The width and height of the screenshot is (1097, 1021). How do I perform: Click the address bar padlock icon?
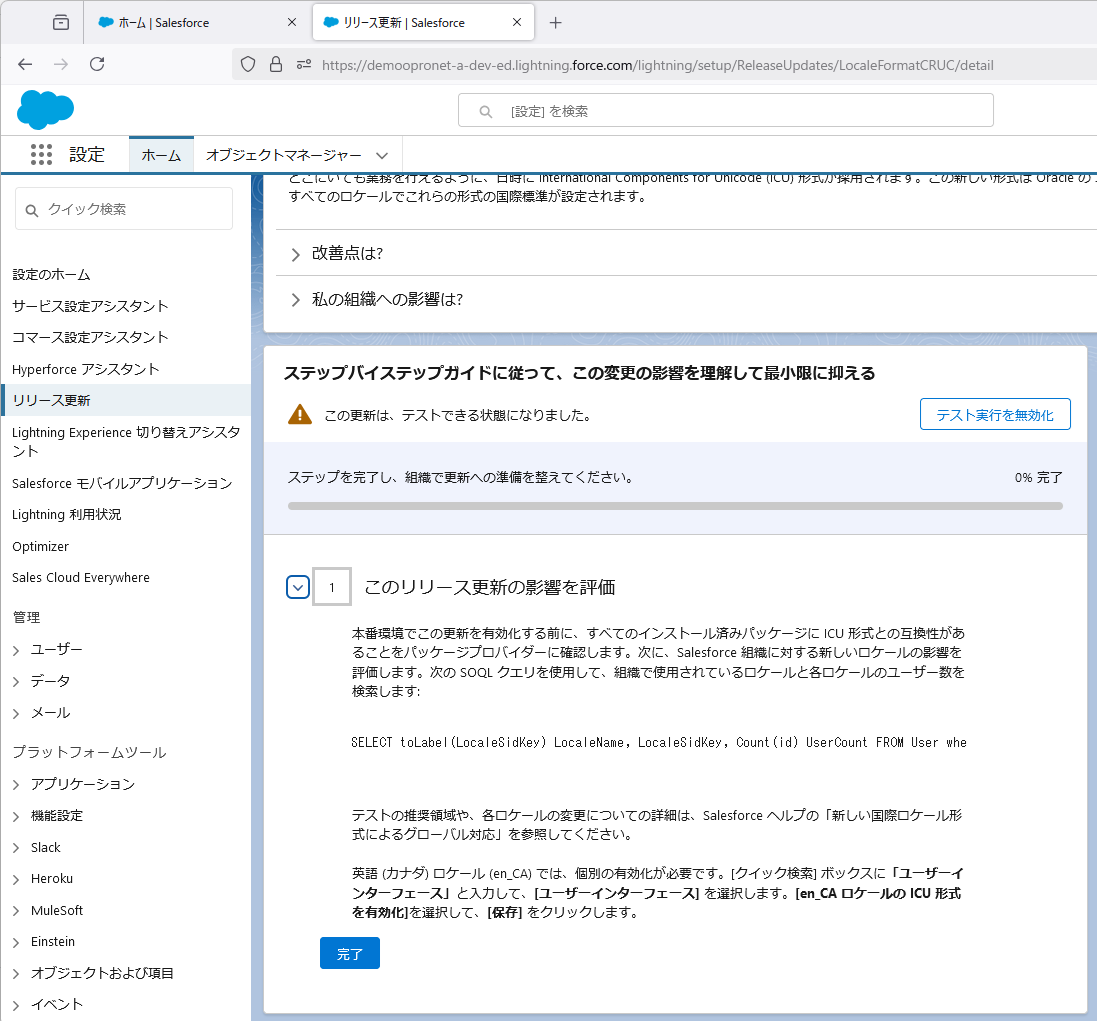click(x=276, y=65)
